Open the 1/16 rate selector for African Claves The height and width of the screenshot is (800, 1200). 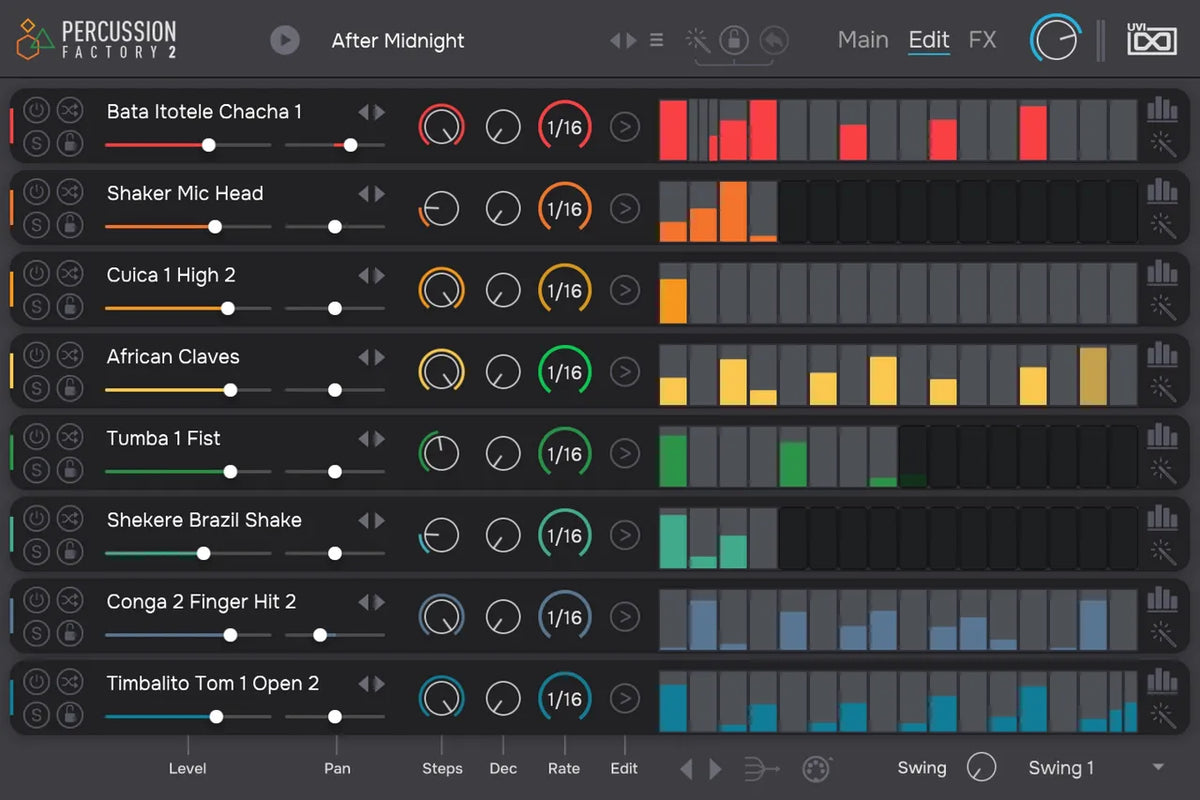click(565, 372)
